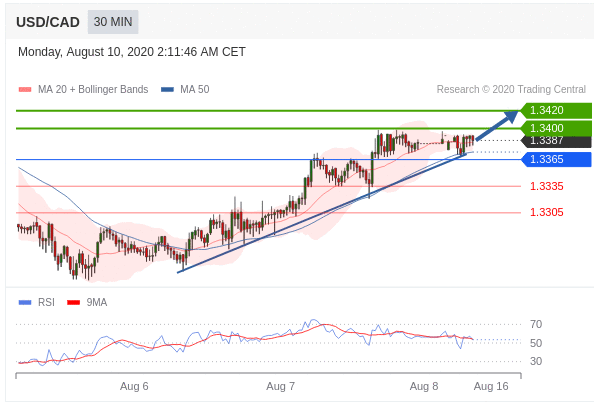This screenshot has height=407, width=594.
Task: Toggle the 9MA legend entry
Action: pos(87,302)
